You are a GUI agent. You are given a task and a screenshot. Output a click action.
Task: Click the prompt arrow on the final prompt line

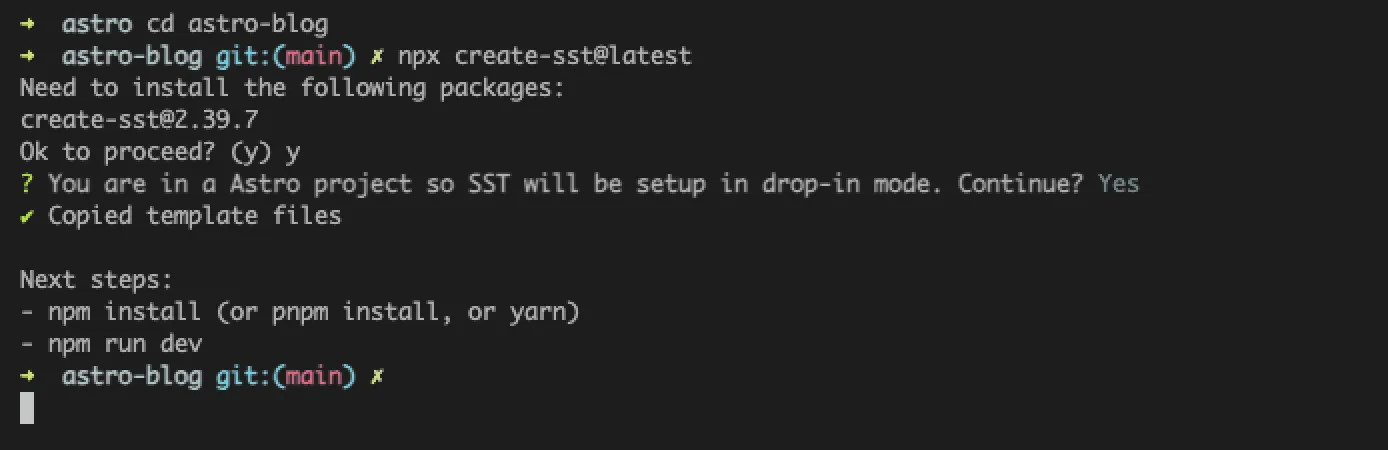point(27,376)
